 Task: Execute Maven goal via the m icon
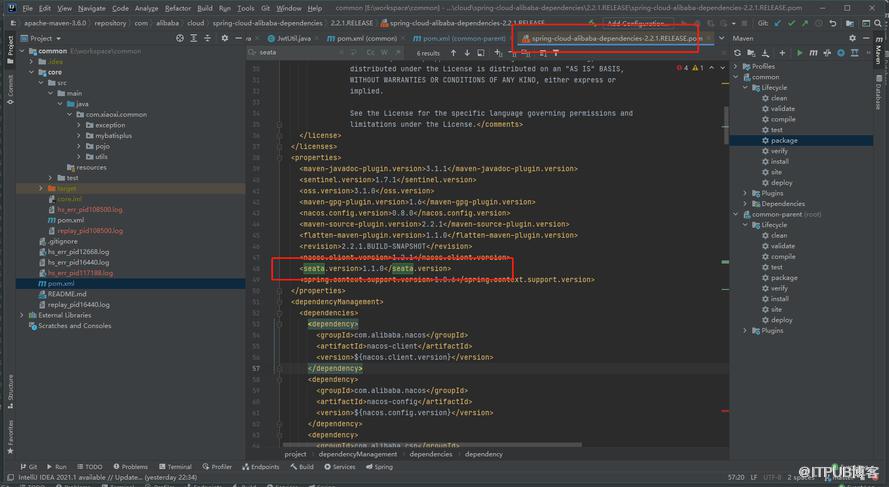pyautogui.click(x=813, y=53)
